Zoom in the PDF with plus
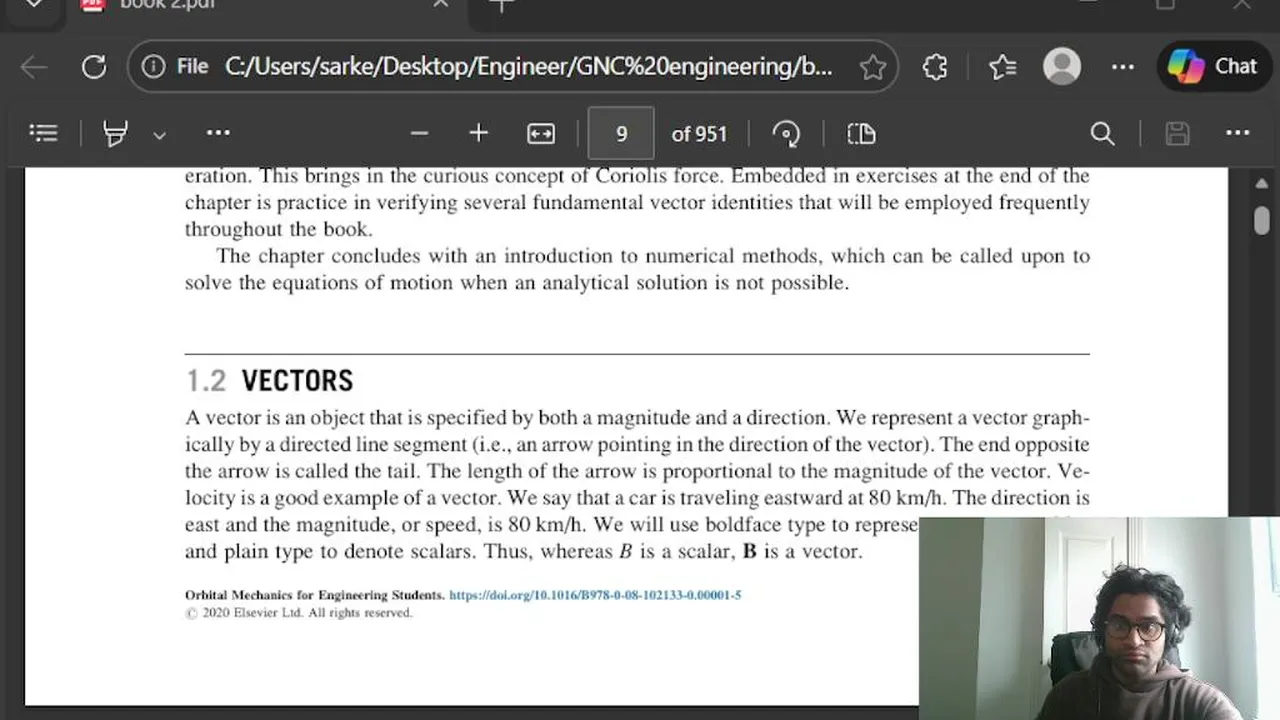Screen dimensions: 1280x720 pyautogui.click(x=478, y=133)
